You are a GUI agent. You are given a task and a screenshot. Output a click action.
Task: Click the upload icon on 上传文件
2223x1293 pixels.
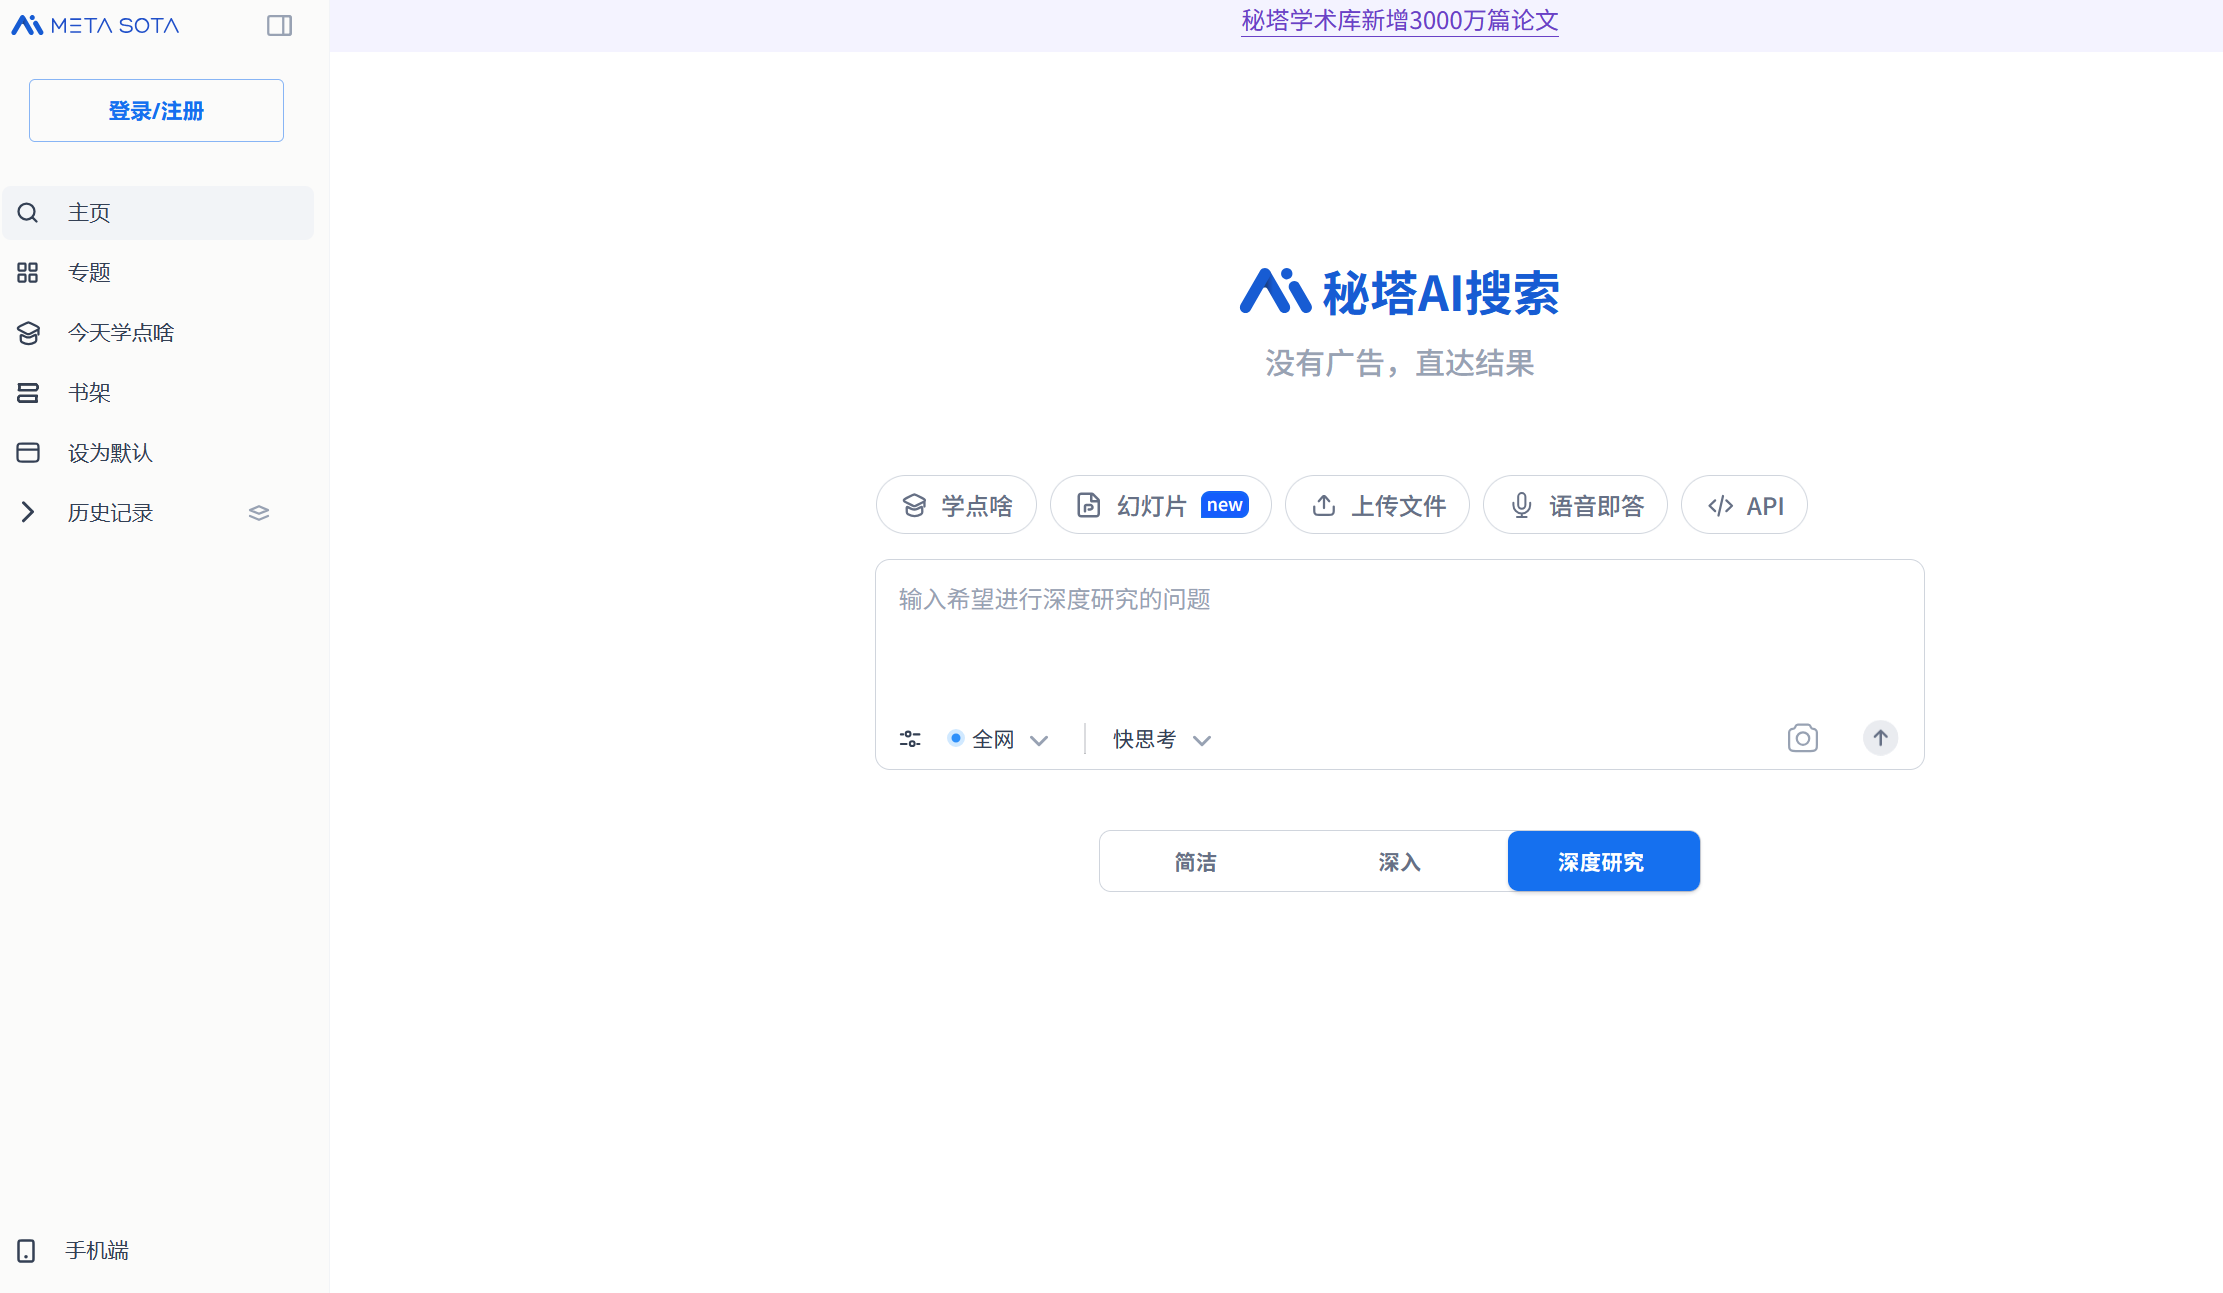1324,505
